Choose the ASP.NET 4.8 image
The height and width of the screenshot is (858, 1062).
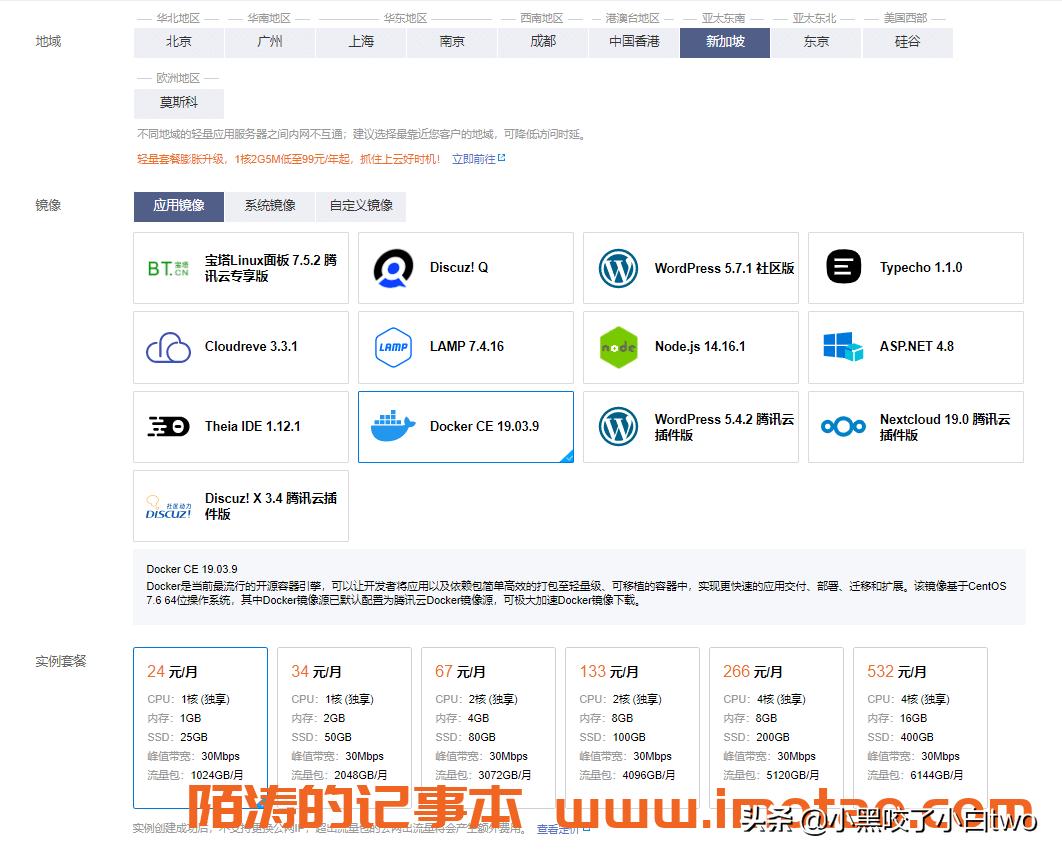pos(915,347)
